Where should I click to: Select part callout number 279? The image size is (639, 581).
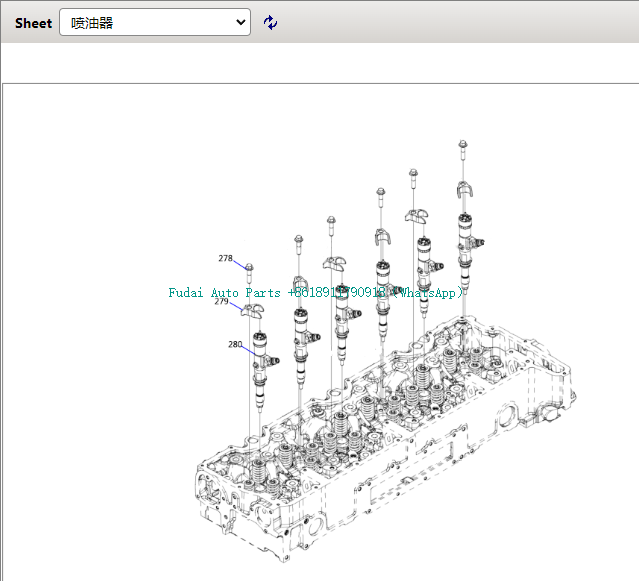(x=221, y=302)
